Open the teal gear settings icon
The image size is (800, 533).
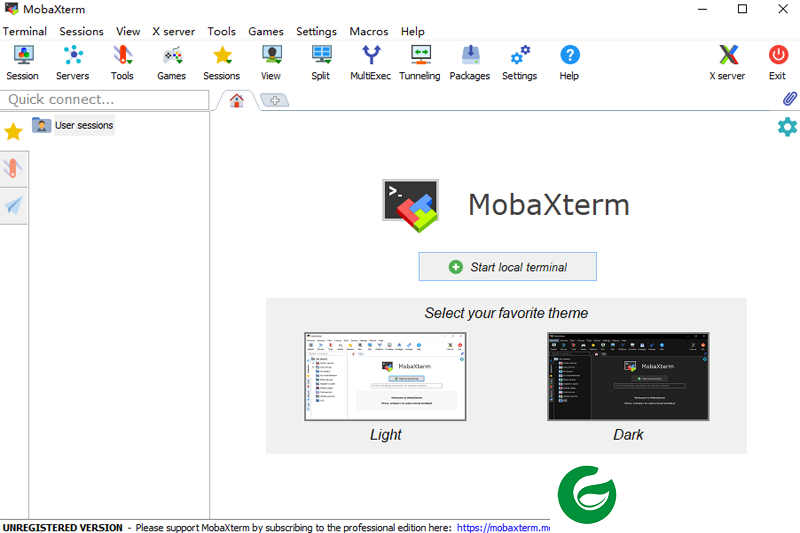[787, 126]
